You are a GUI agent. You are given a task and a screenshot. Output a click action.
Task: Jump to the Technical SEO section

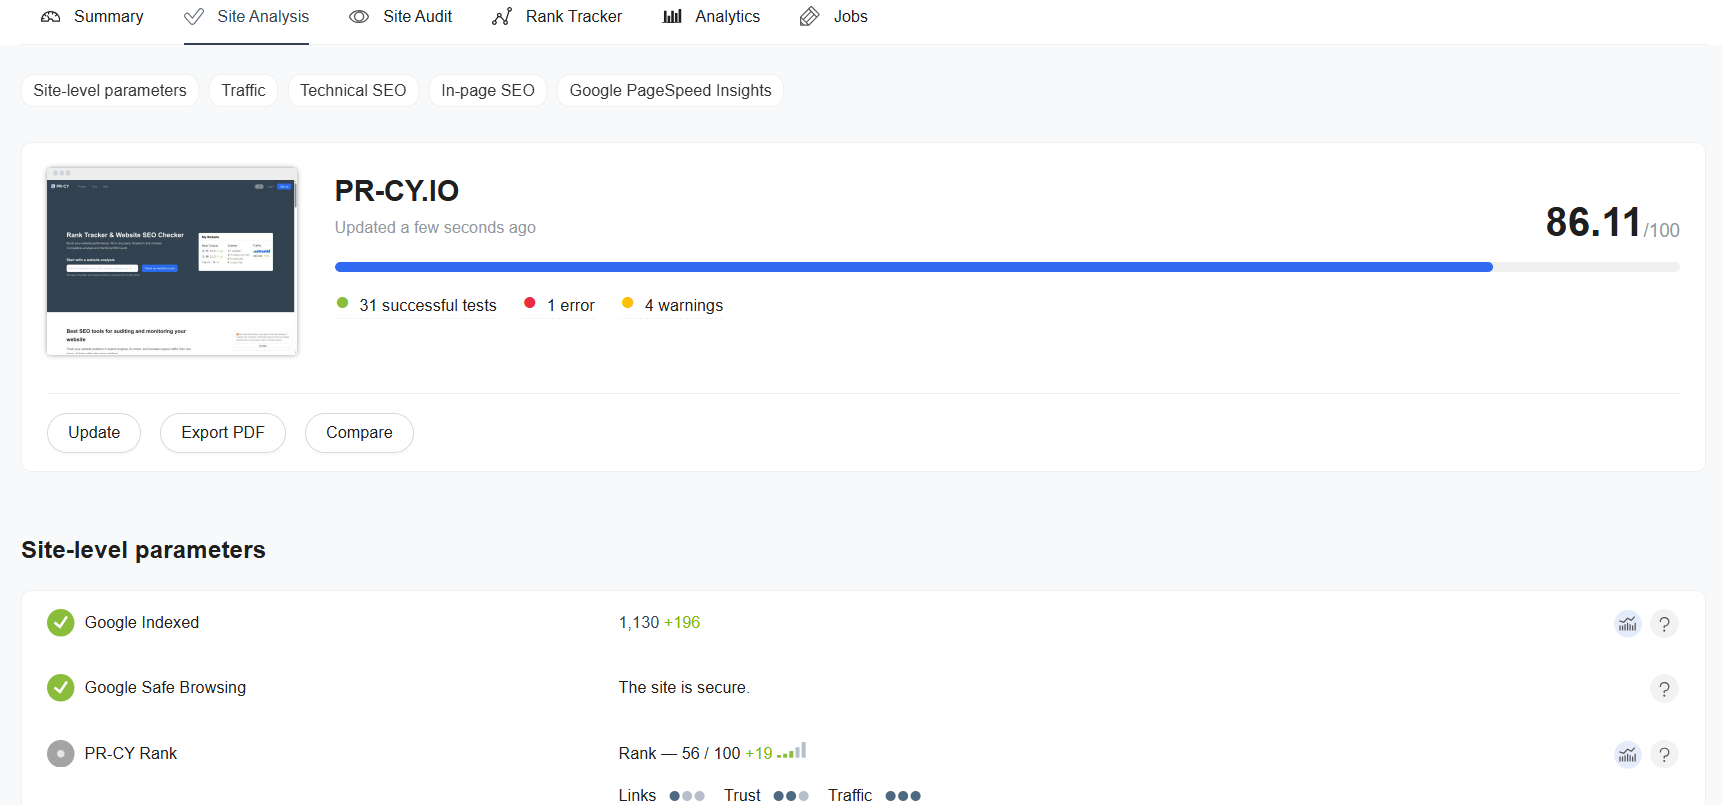click(x=353, y=91)
